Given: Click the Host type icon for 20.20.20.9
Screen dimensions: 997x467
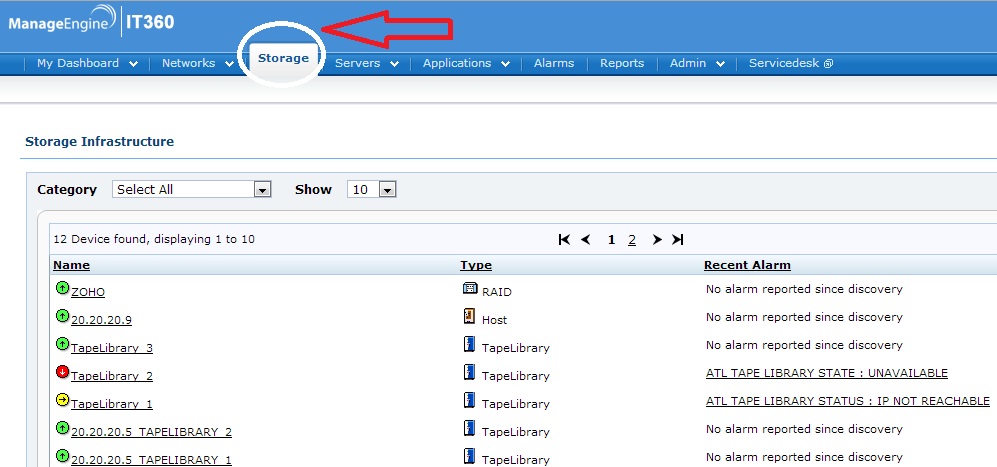Looking at the screenshot, I should coord(470,317).
